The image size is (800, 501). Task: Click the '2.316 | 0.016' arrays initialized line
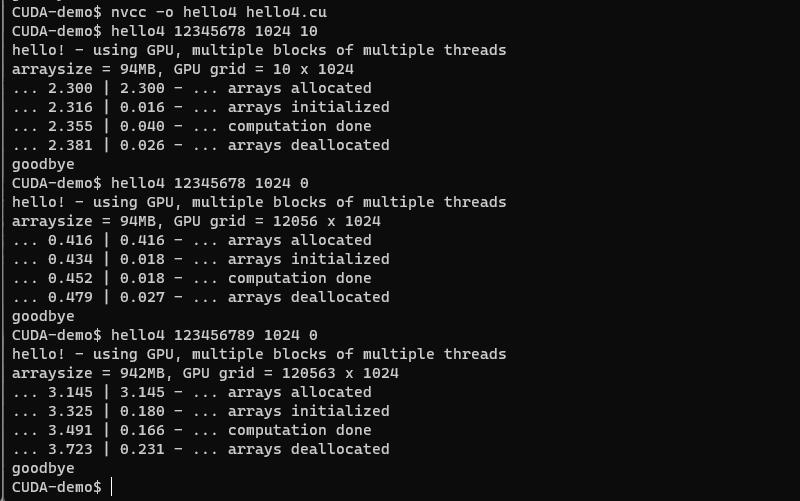tap(201, 107)
